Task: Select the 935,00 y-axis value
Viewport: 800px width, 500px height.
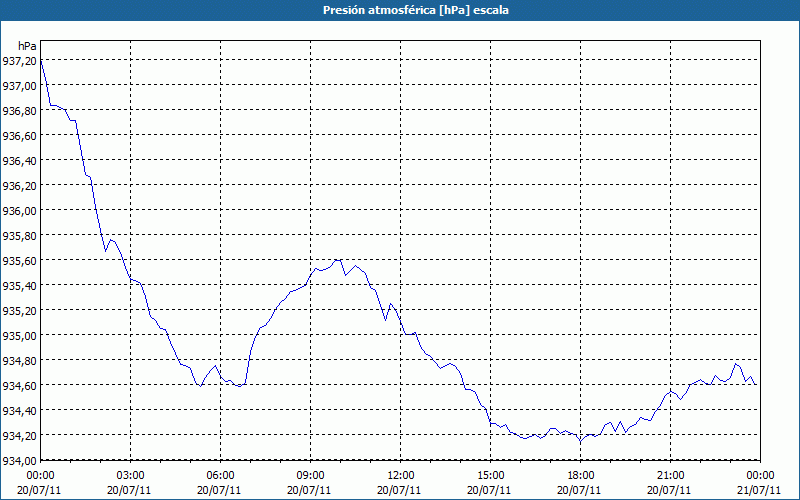Action: (x=19, y=336)
